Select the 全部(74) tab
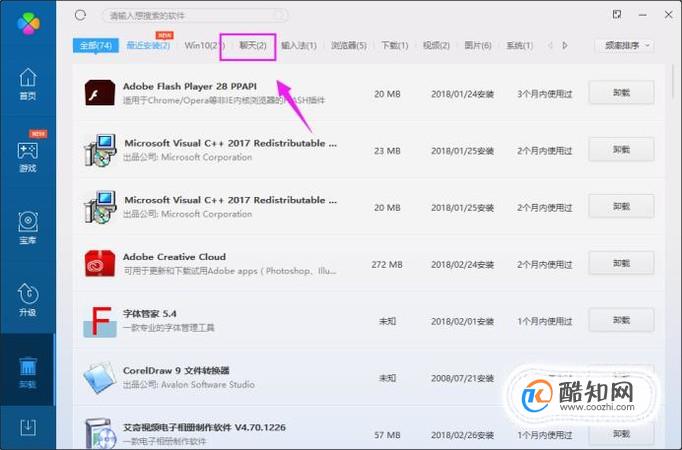Image resolution: width=682 pixels, height=450 pixels. coord(96,45)
